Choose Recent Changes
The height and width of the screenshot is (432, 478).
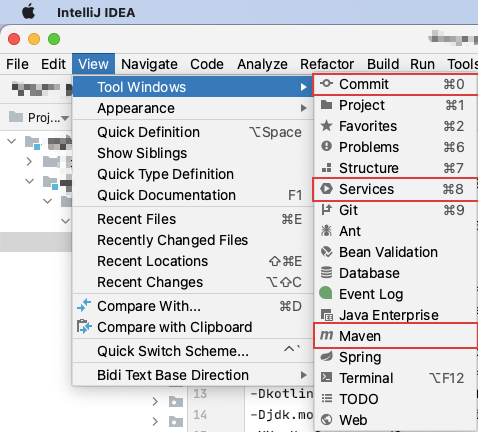(x=193, y=282)
